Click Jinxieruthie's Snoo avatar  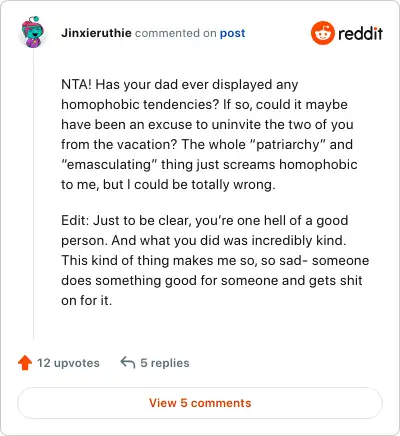coord(33,32)
